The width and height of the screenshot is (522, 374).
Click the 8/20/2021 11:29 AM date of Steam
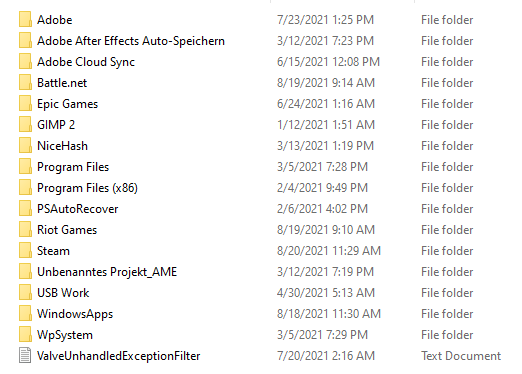tap(329, 251)
